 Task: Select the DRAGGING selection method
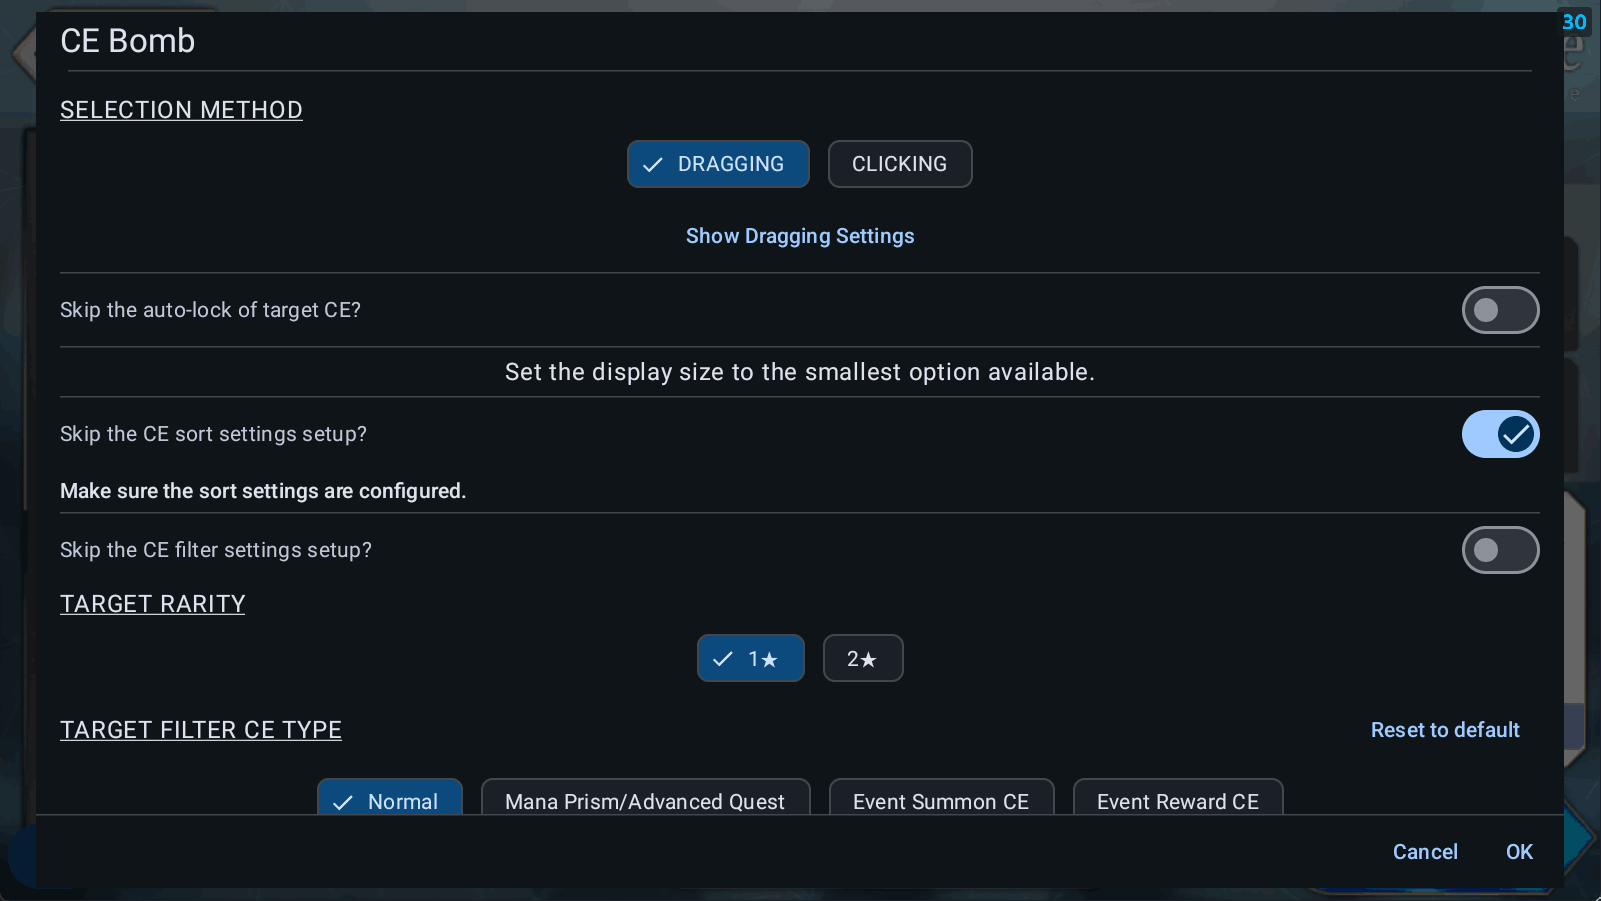[718, 164]
